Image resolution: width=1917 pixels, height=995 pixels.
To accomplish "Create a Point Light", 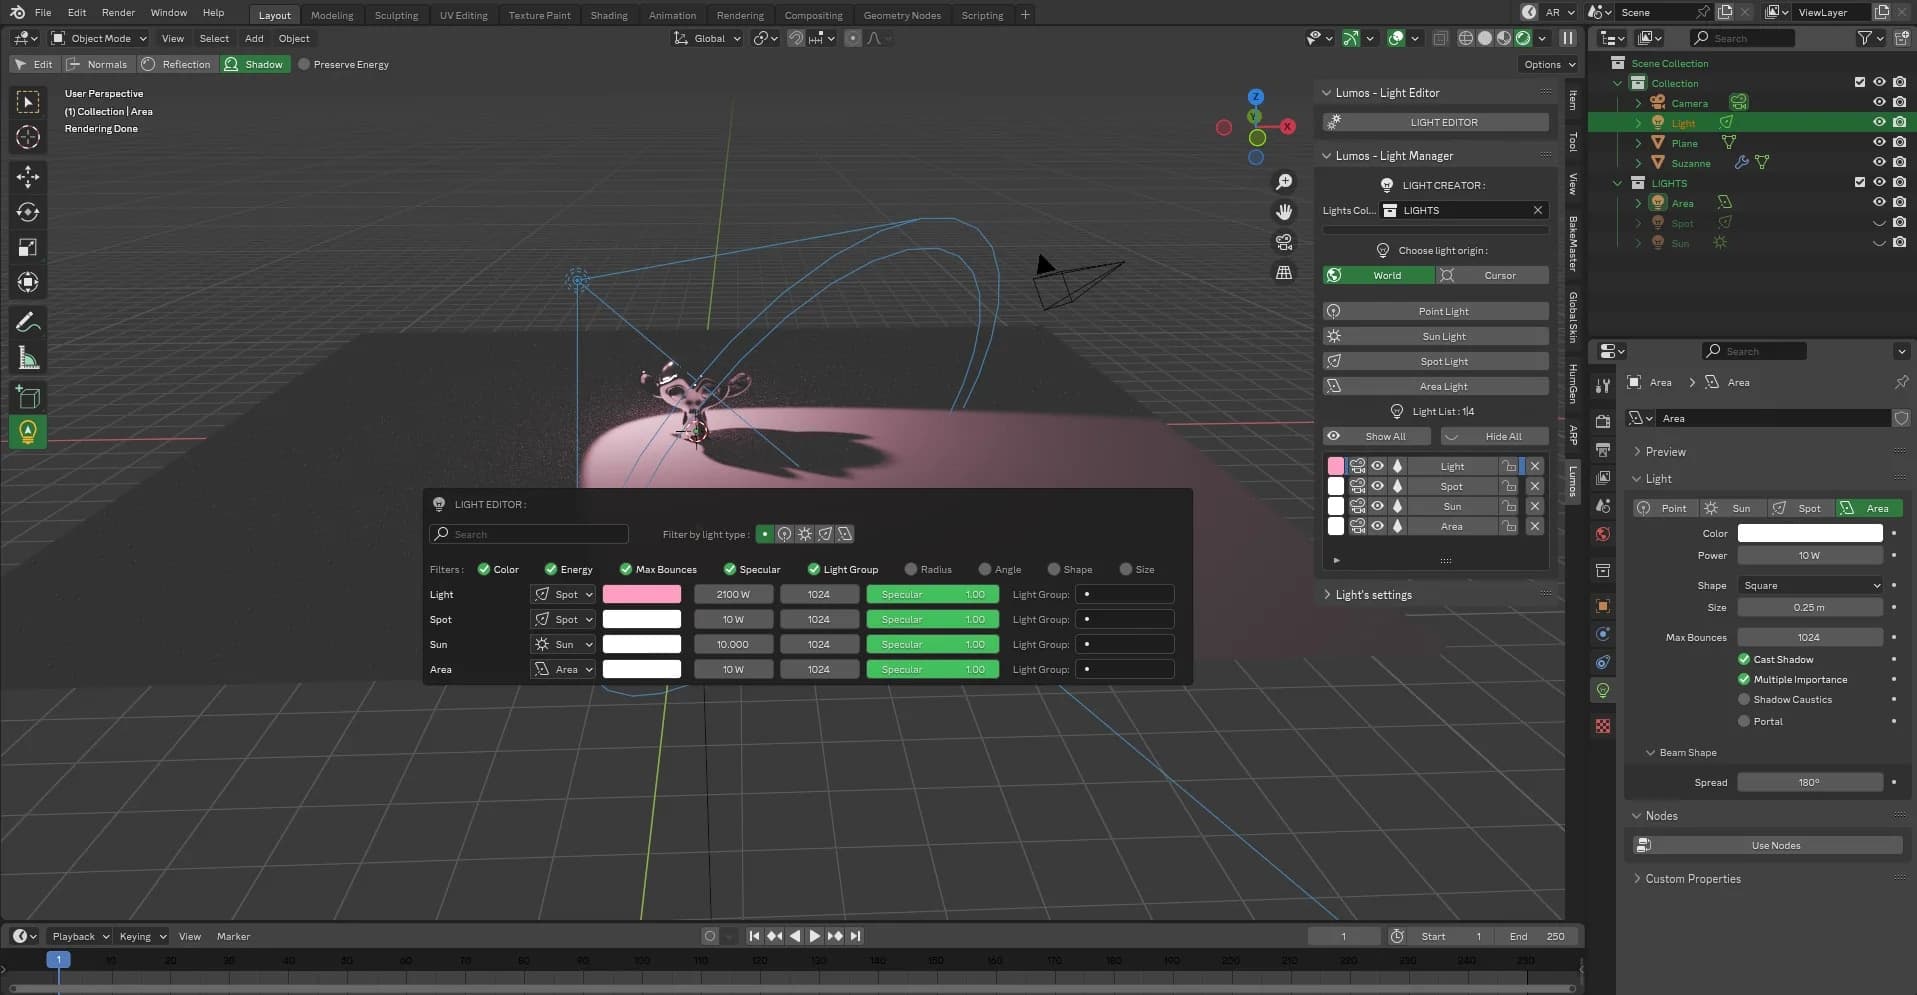I will pos(1436,311).
